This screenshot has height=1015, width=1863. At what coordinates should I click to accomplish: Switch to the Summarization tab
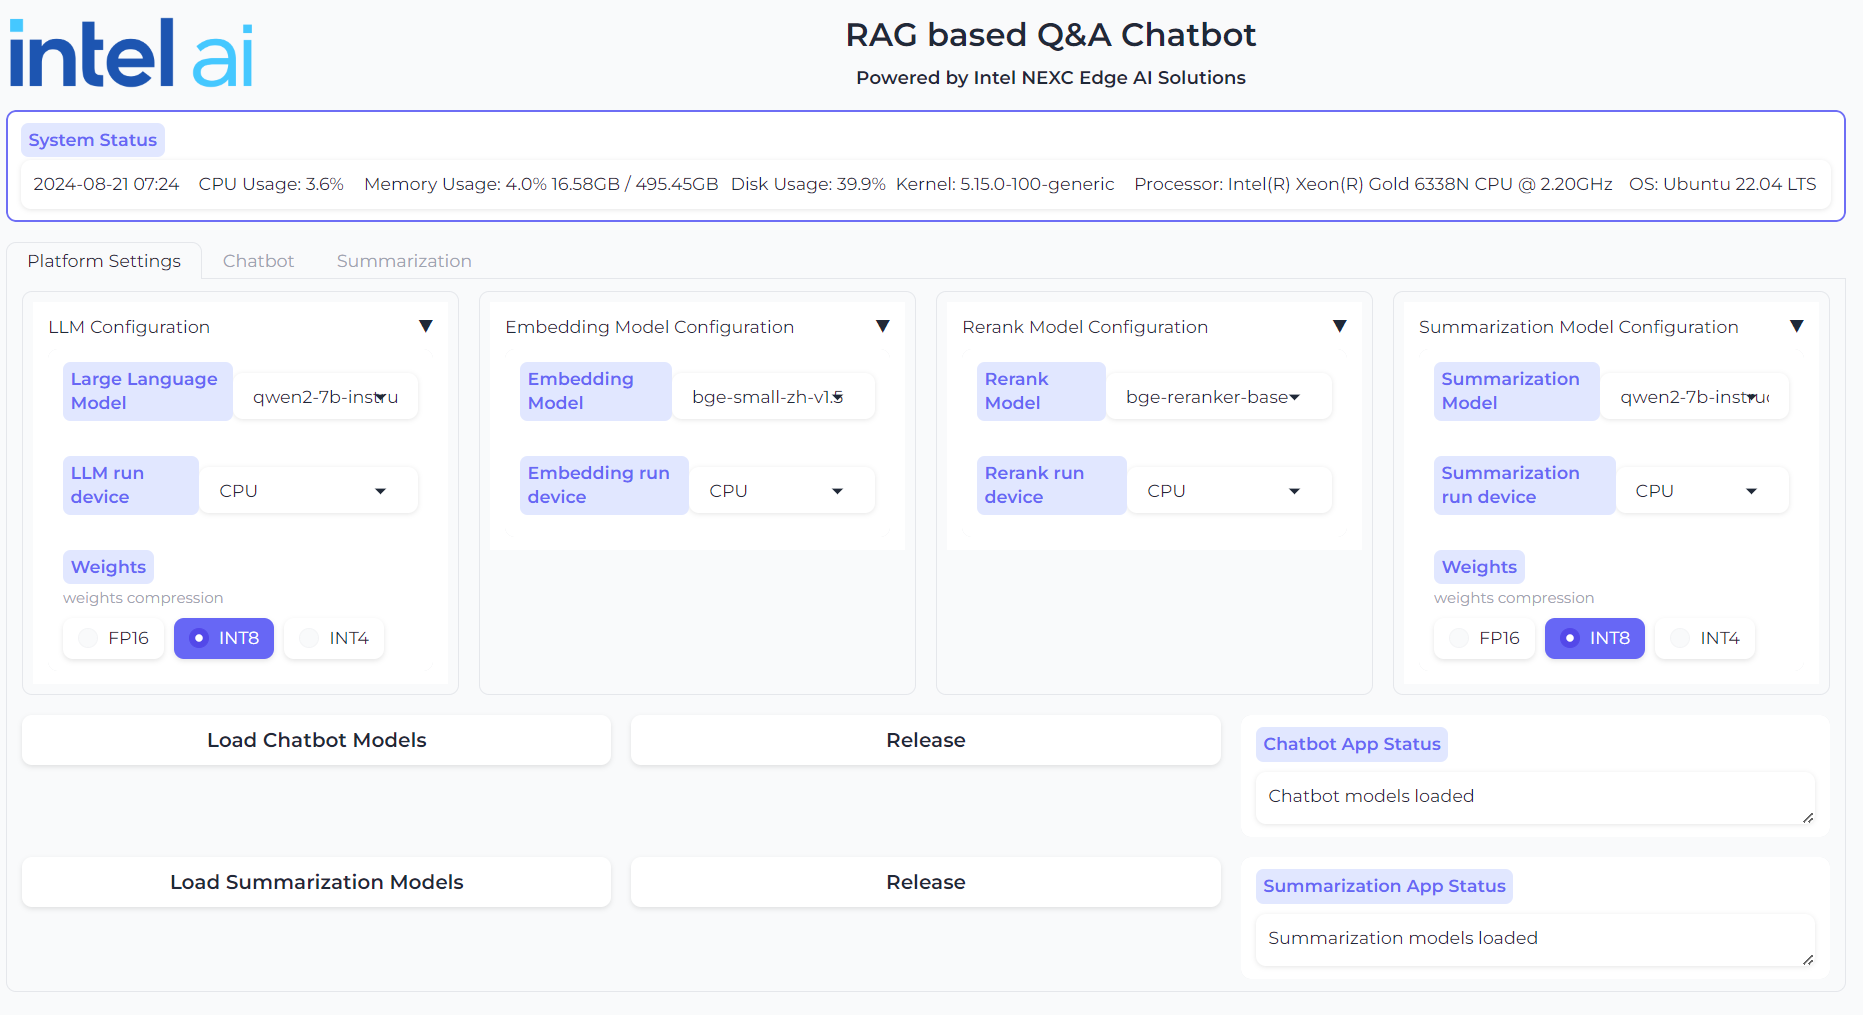coord(404,261)
